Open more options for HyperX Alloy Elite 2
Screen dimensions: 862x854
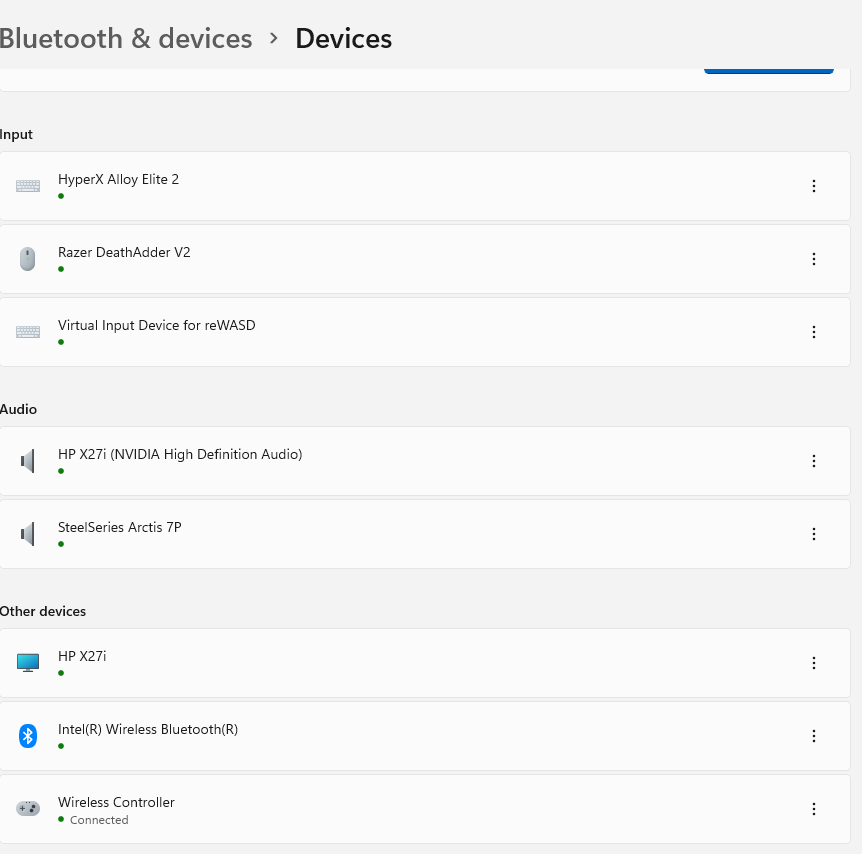pyautogui.click(x=813, y=186)
